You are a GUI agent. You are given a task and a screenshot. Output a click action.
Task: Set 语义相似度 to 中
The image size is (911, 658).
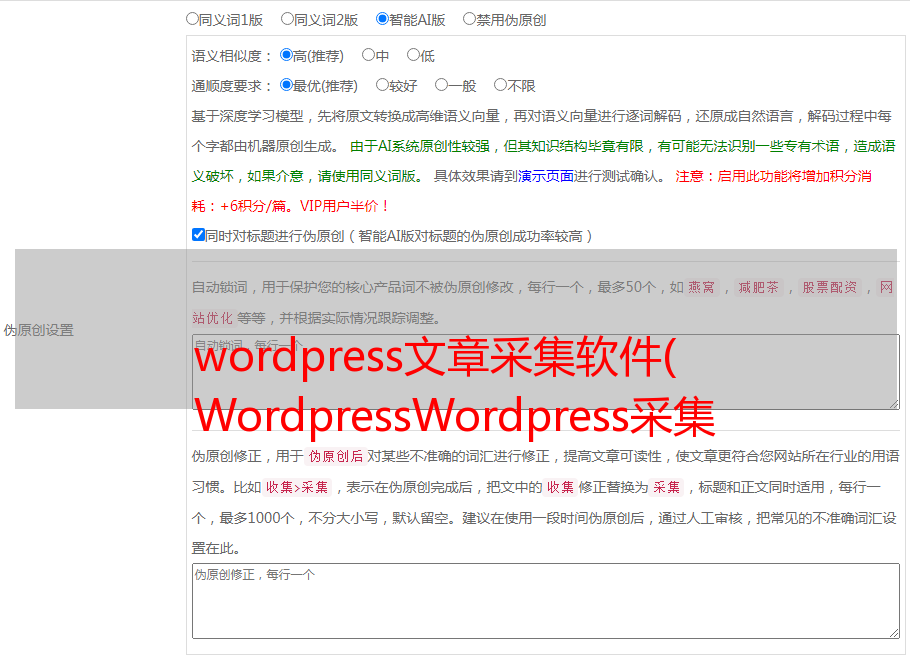(368, 55)
